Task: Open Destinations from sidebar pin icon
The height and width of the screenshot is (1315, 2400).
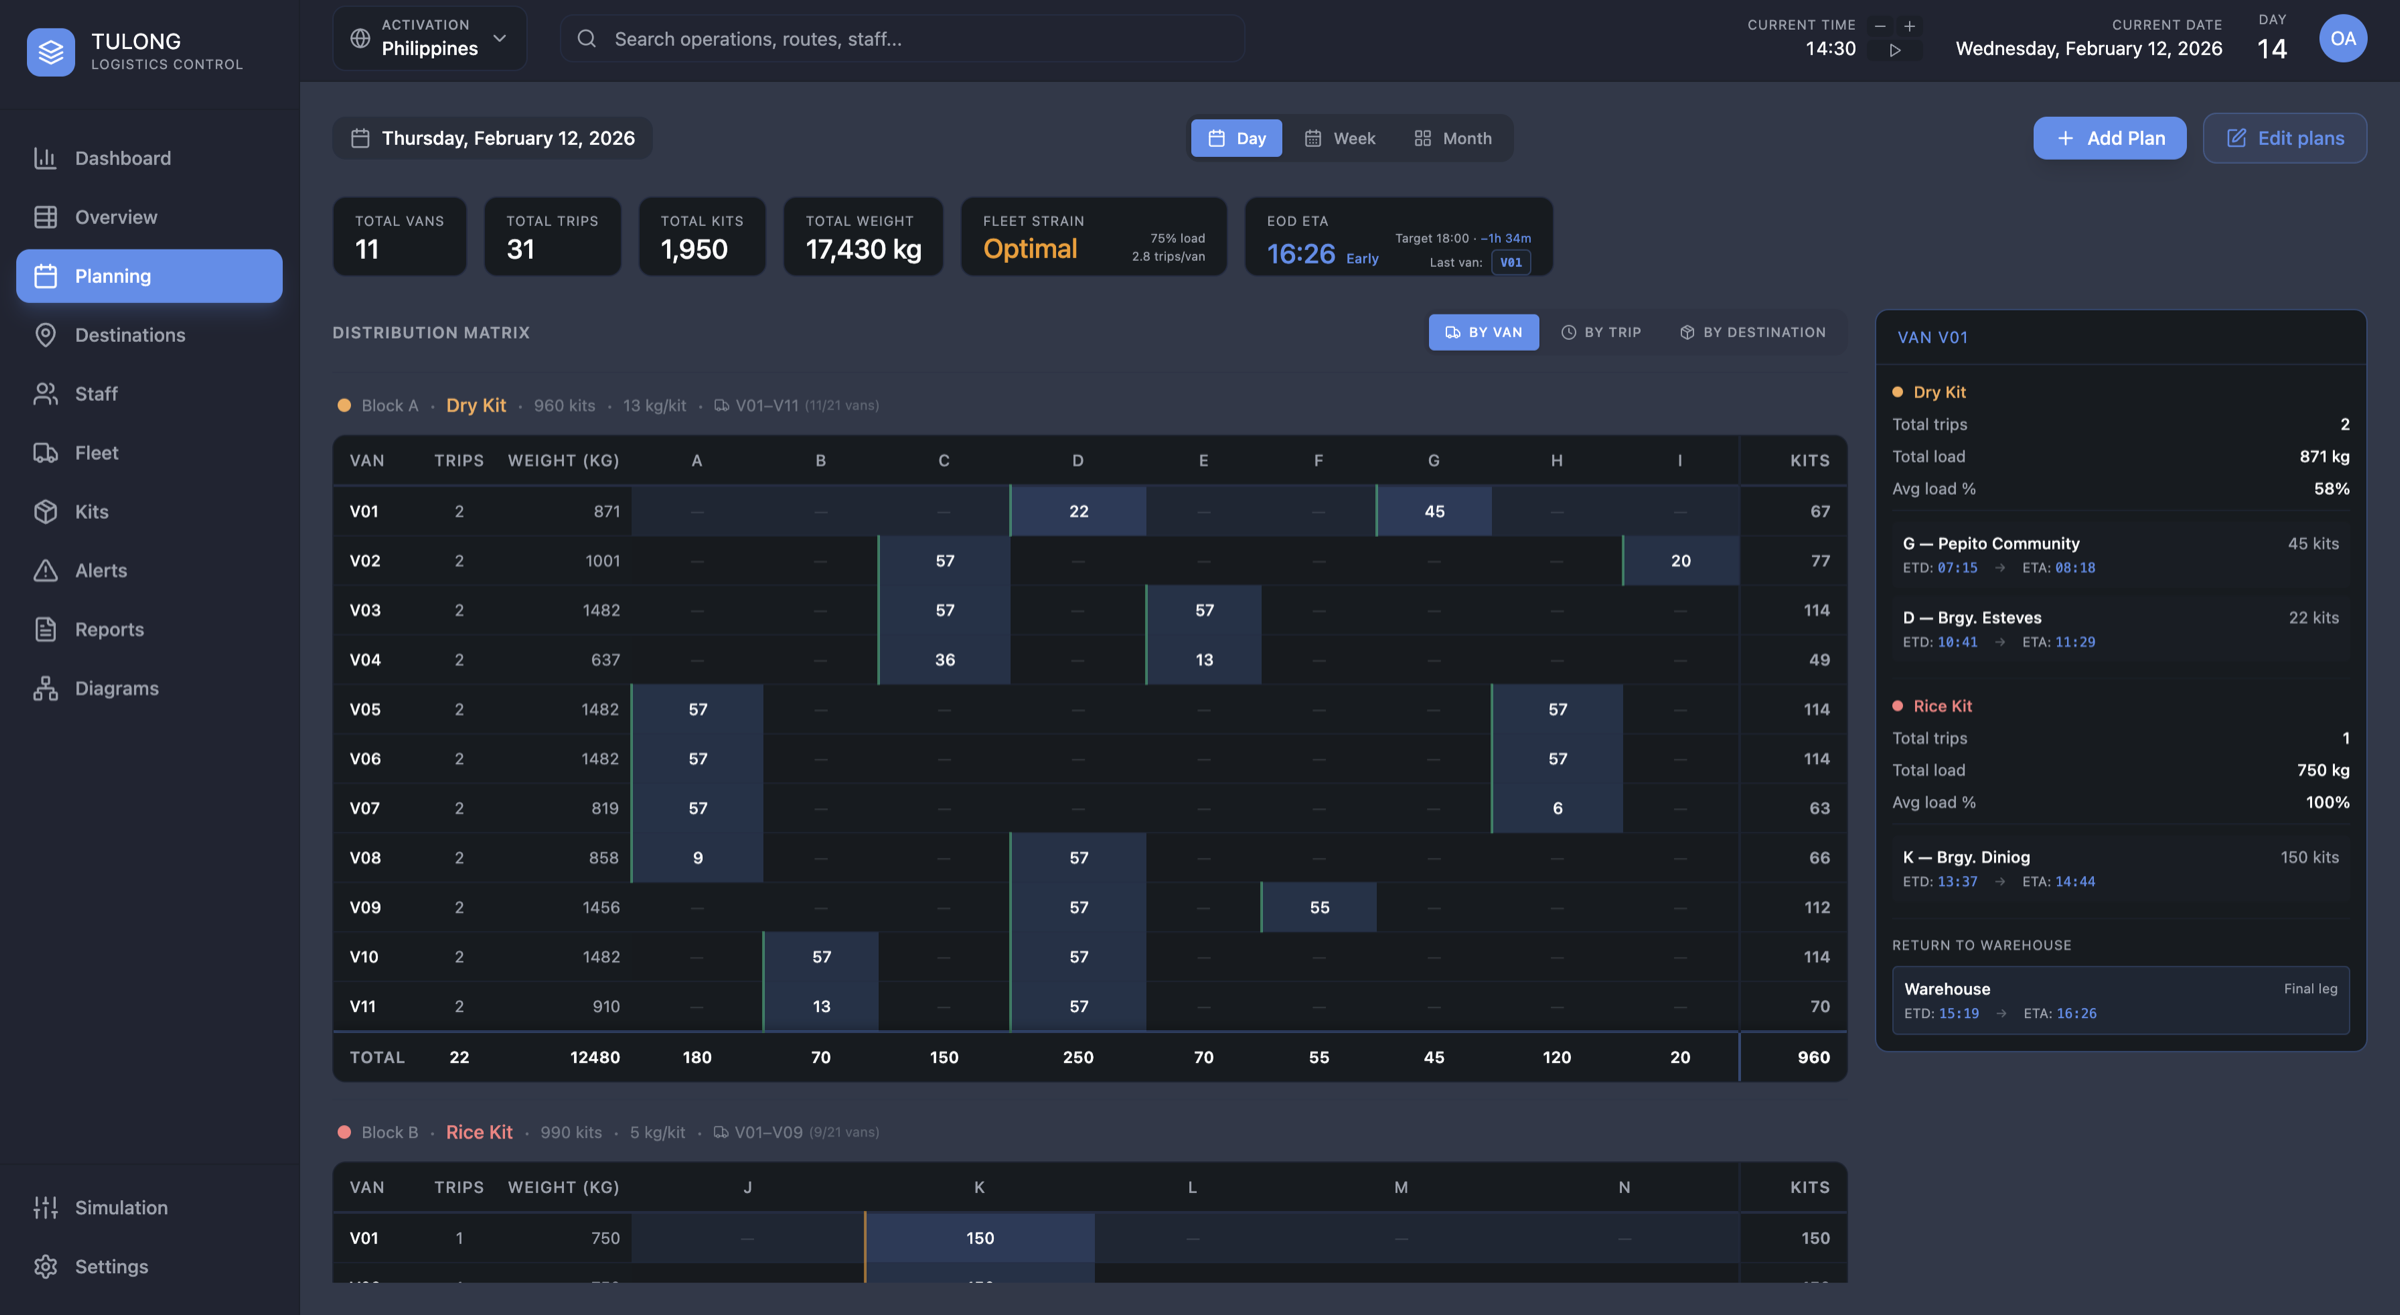Action: 45,335
